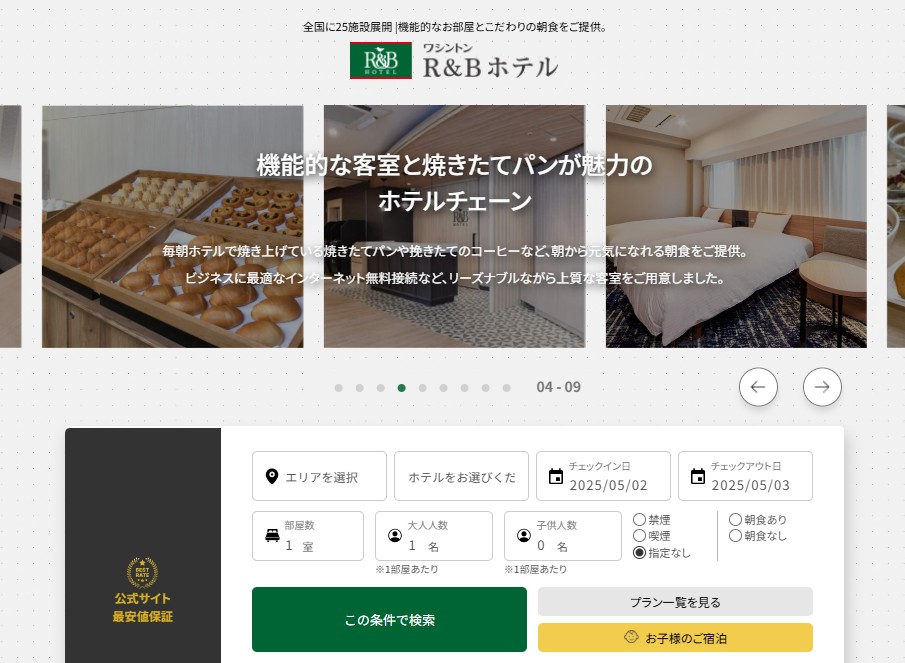Click the yellow お子様のご宿泊 button

point(675,638)
